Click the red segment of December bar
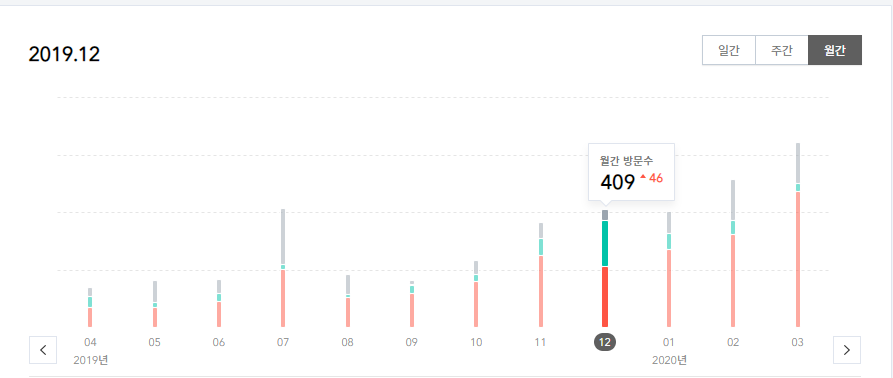 point(605,297)
